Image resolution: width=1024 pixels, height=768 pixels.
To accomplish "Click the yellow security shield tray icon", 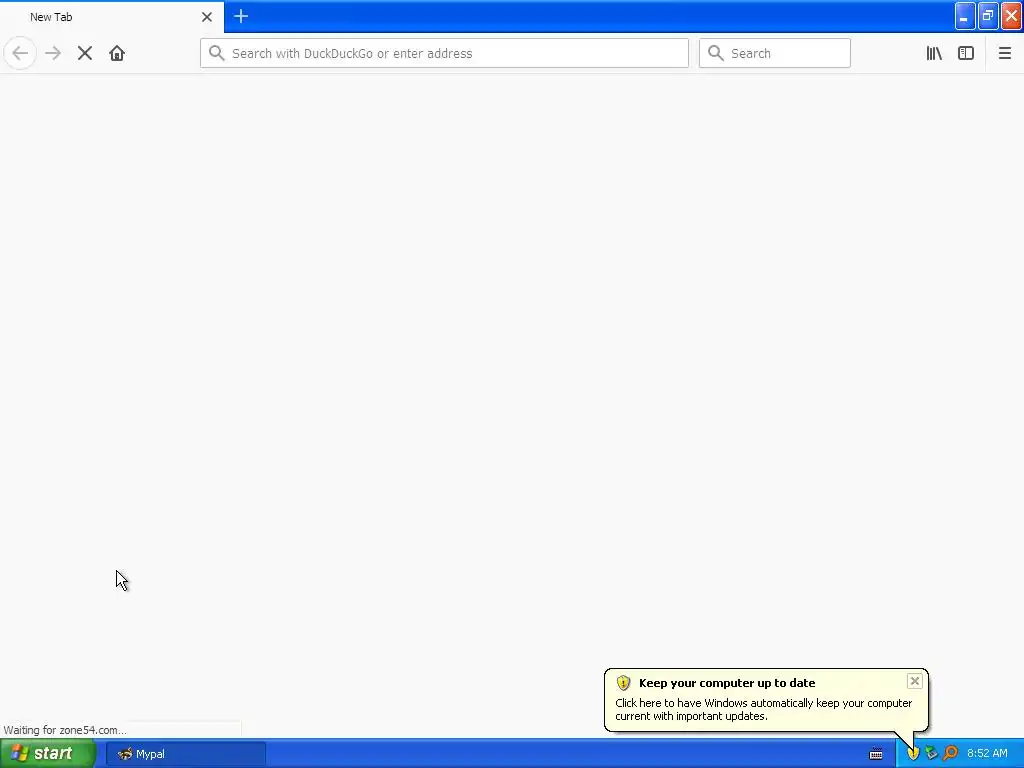I will coord(913,754).
